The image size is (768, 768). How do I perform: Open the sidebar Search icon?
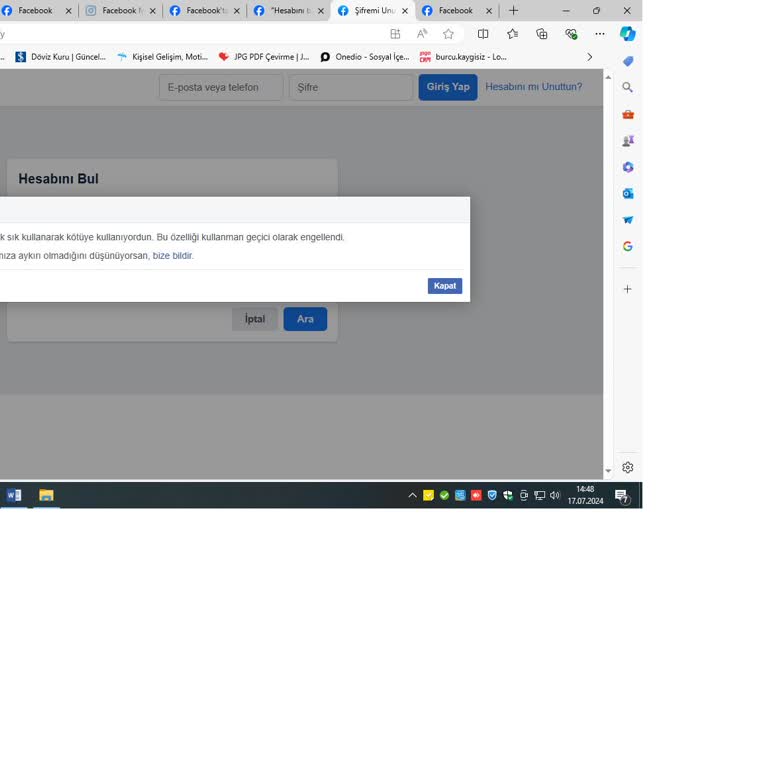pos(628,87)
